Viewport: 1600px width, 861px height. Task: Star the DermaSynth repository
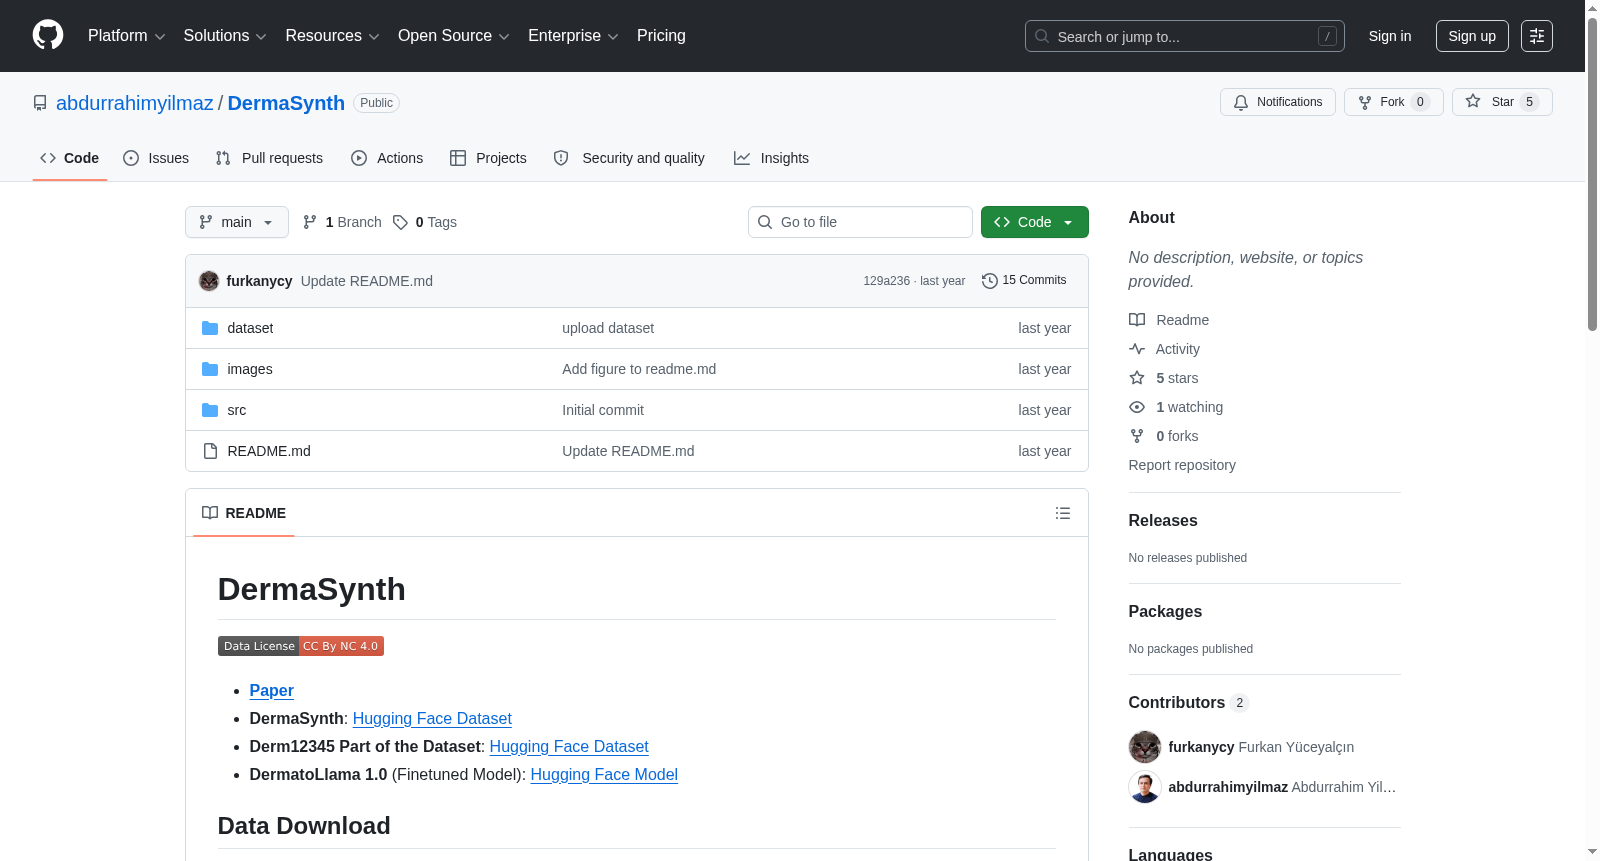click(x=1502, y=102)
